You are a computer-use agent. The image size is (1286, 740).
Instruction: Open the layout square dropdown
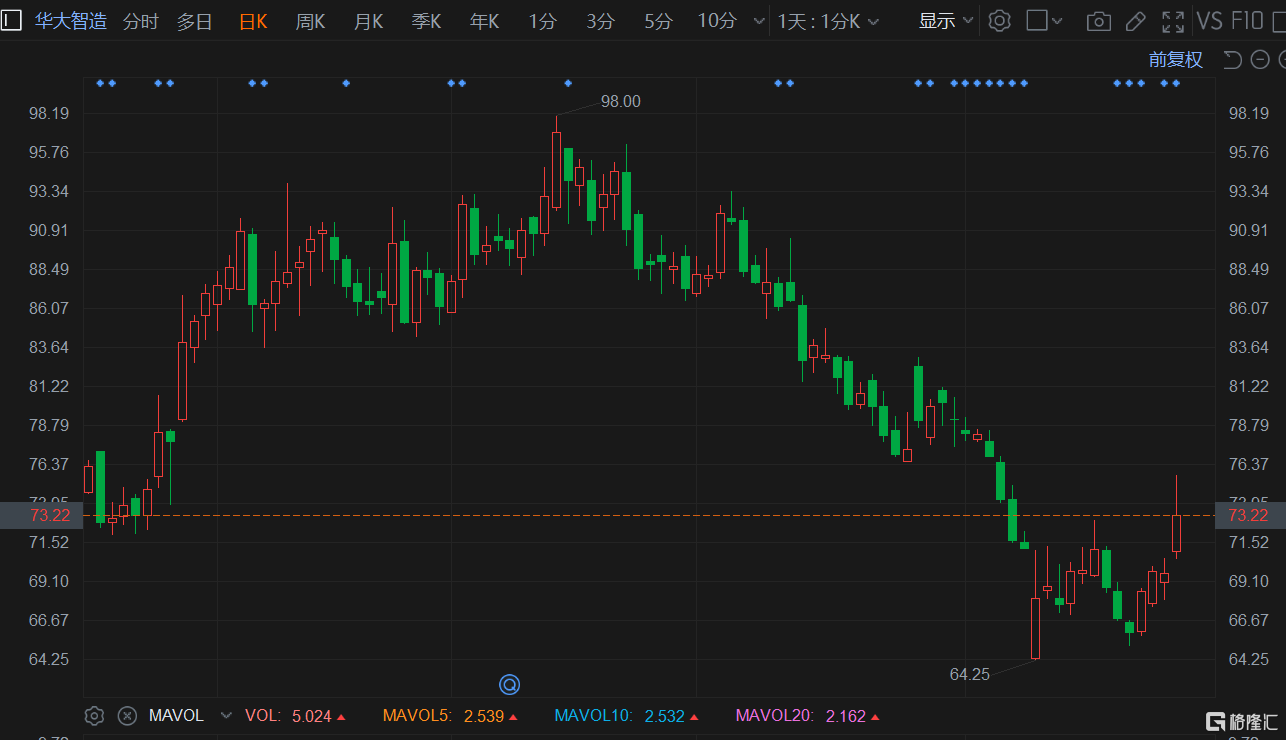point(1044,21)
